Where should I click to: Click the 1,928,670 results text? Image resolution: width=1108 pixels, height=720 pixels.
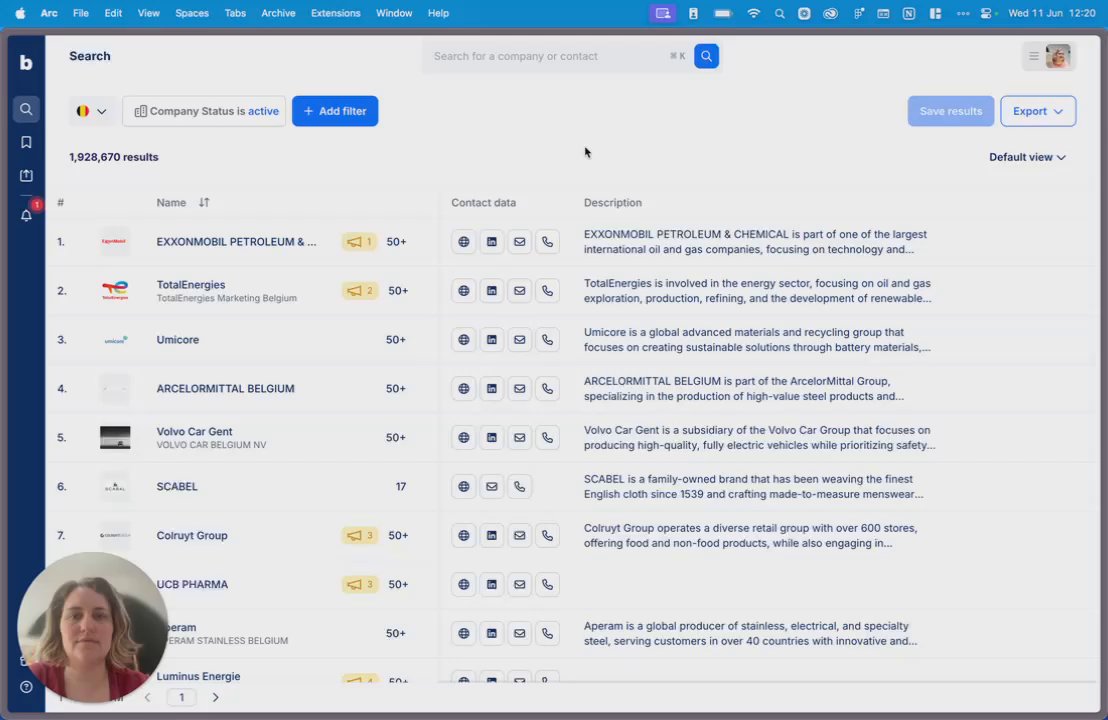click(114, 157)
